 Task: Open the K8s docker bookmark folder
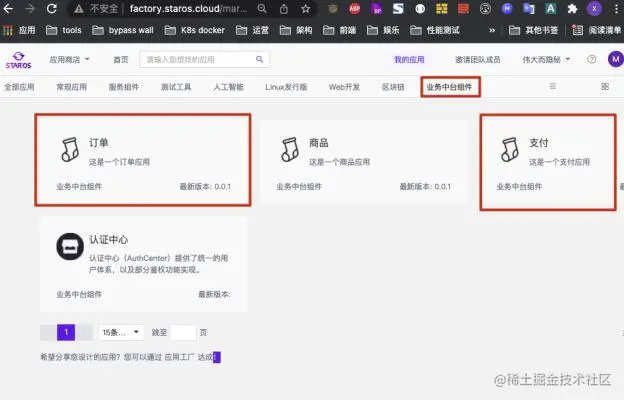coord(195,30)
